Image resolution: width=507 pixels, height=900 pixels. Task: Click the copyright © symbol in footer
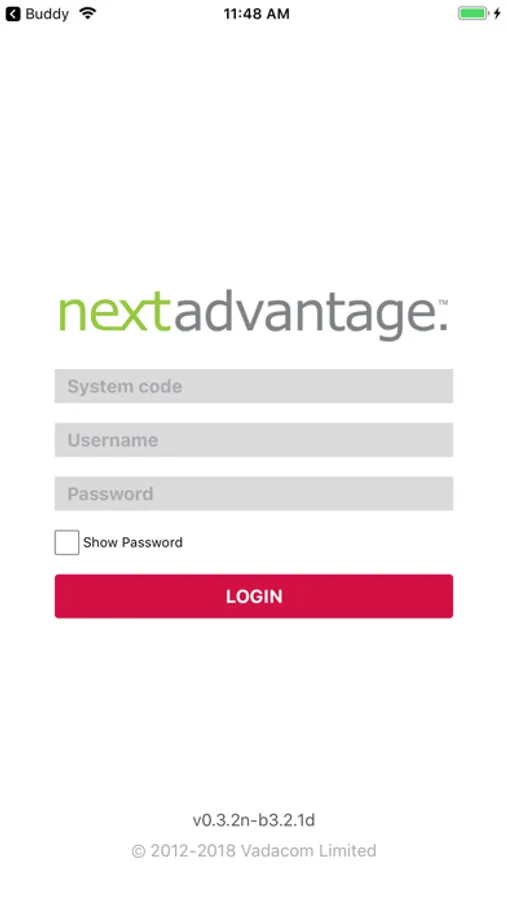pyautogui.click(x=138, y=851)
